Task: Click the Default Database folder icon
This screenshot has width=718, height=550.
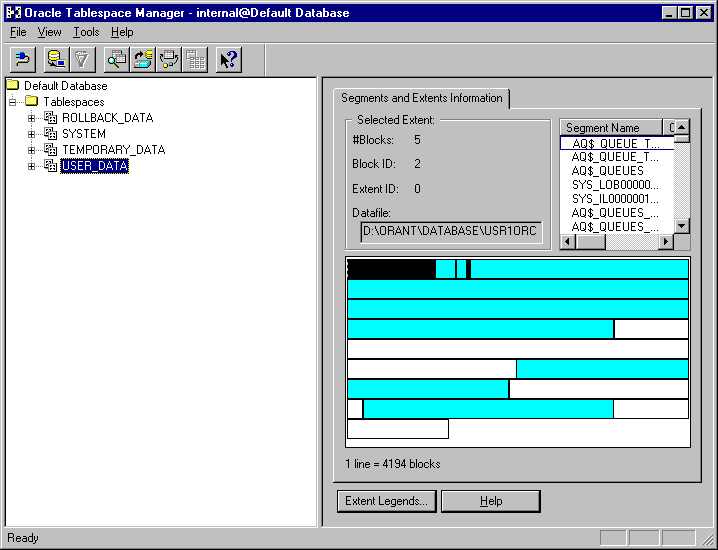Action: click(13, 85)
